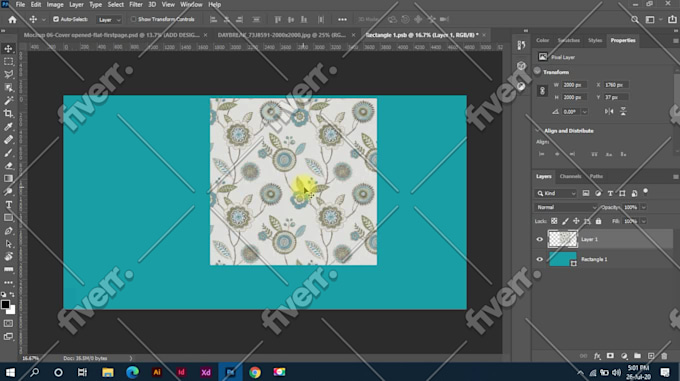Open more options ellipsis in options bar
Viewport: 680px width, 381px height.
(342, 20)
